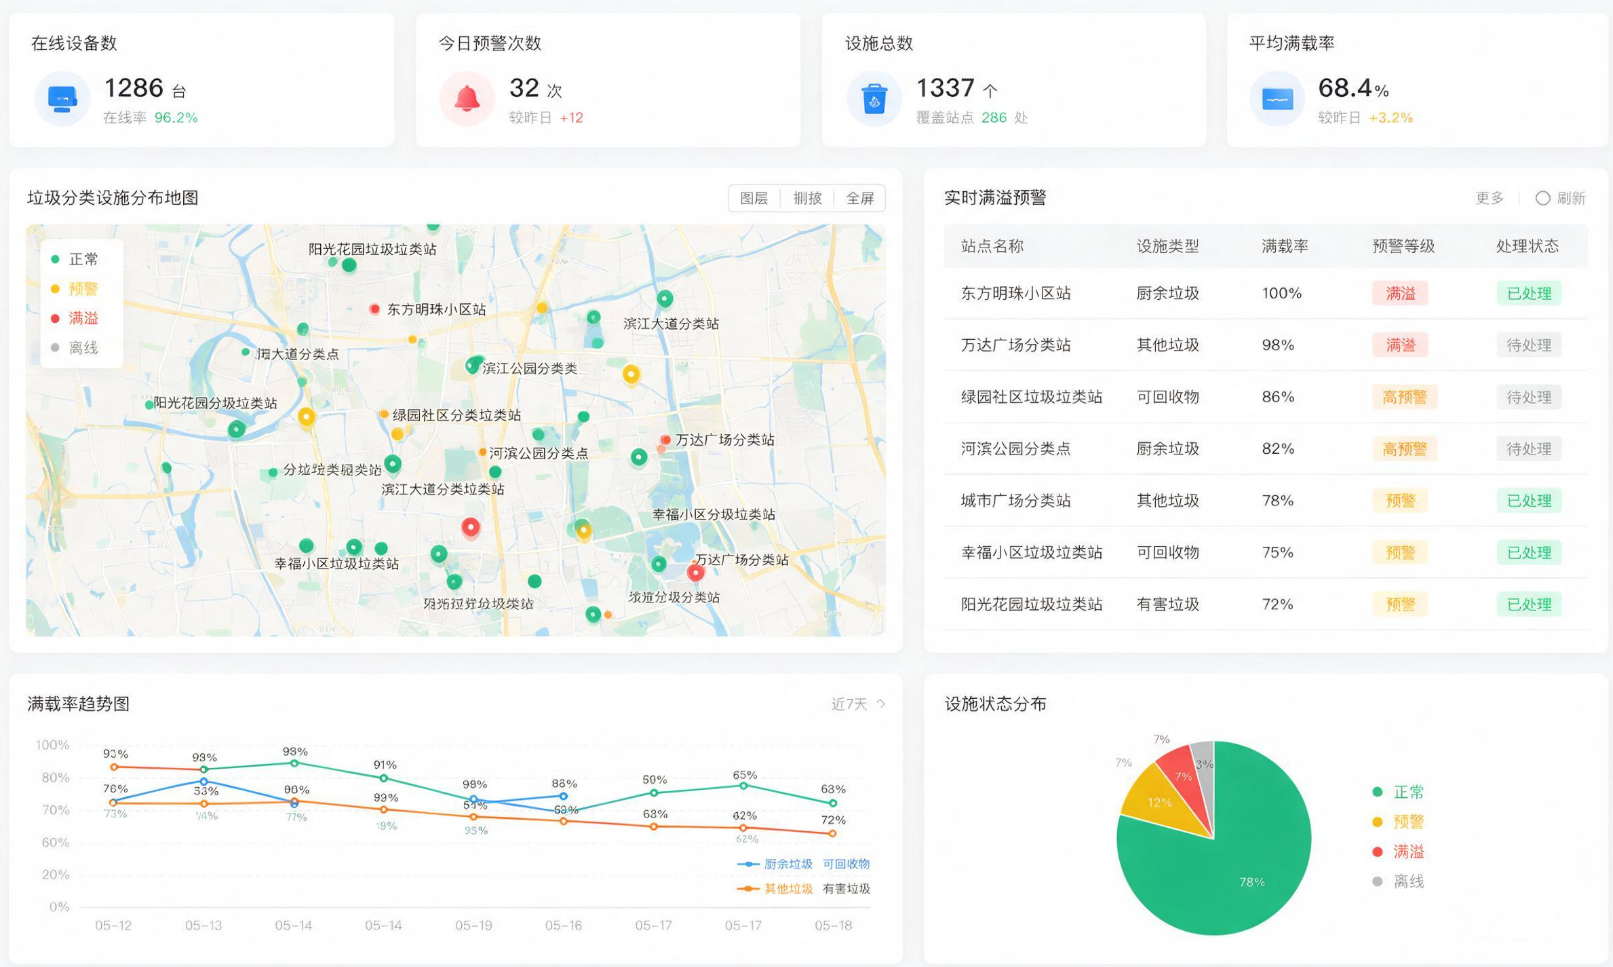
Task: Click 预警 badge for 城市广场分类站
Action: coord(1400,501)
